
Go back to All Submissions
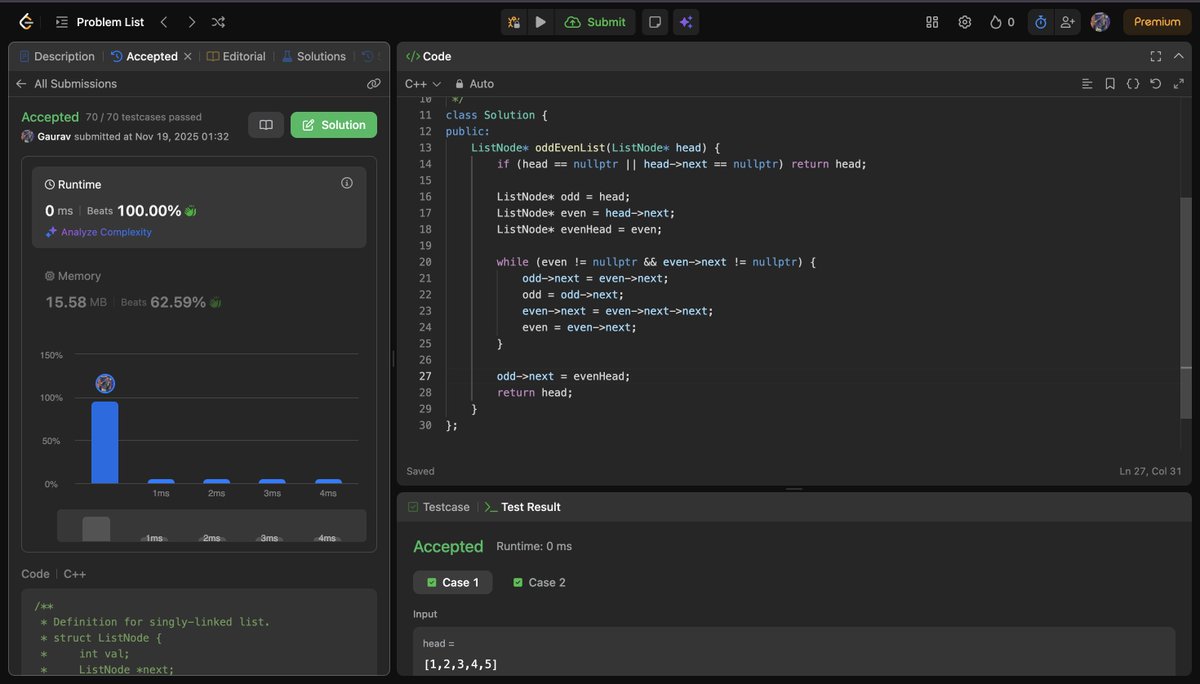click(66, 84)
